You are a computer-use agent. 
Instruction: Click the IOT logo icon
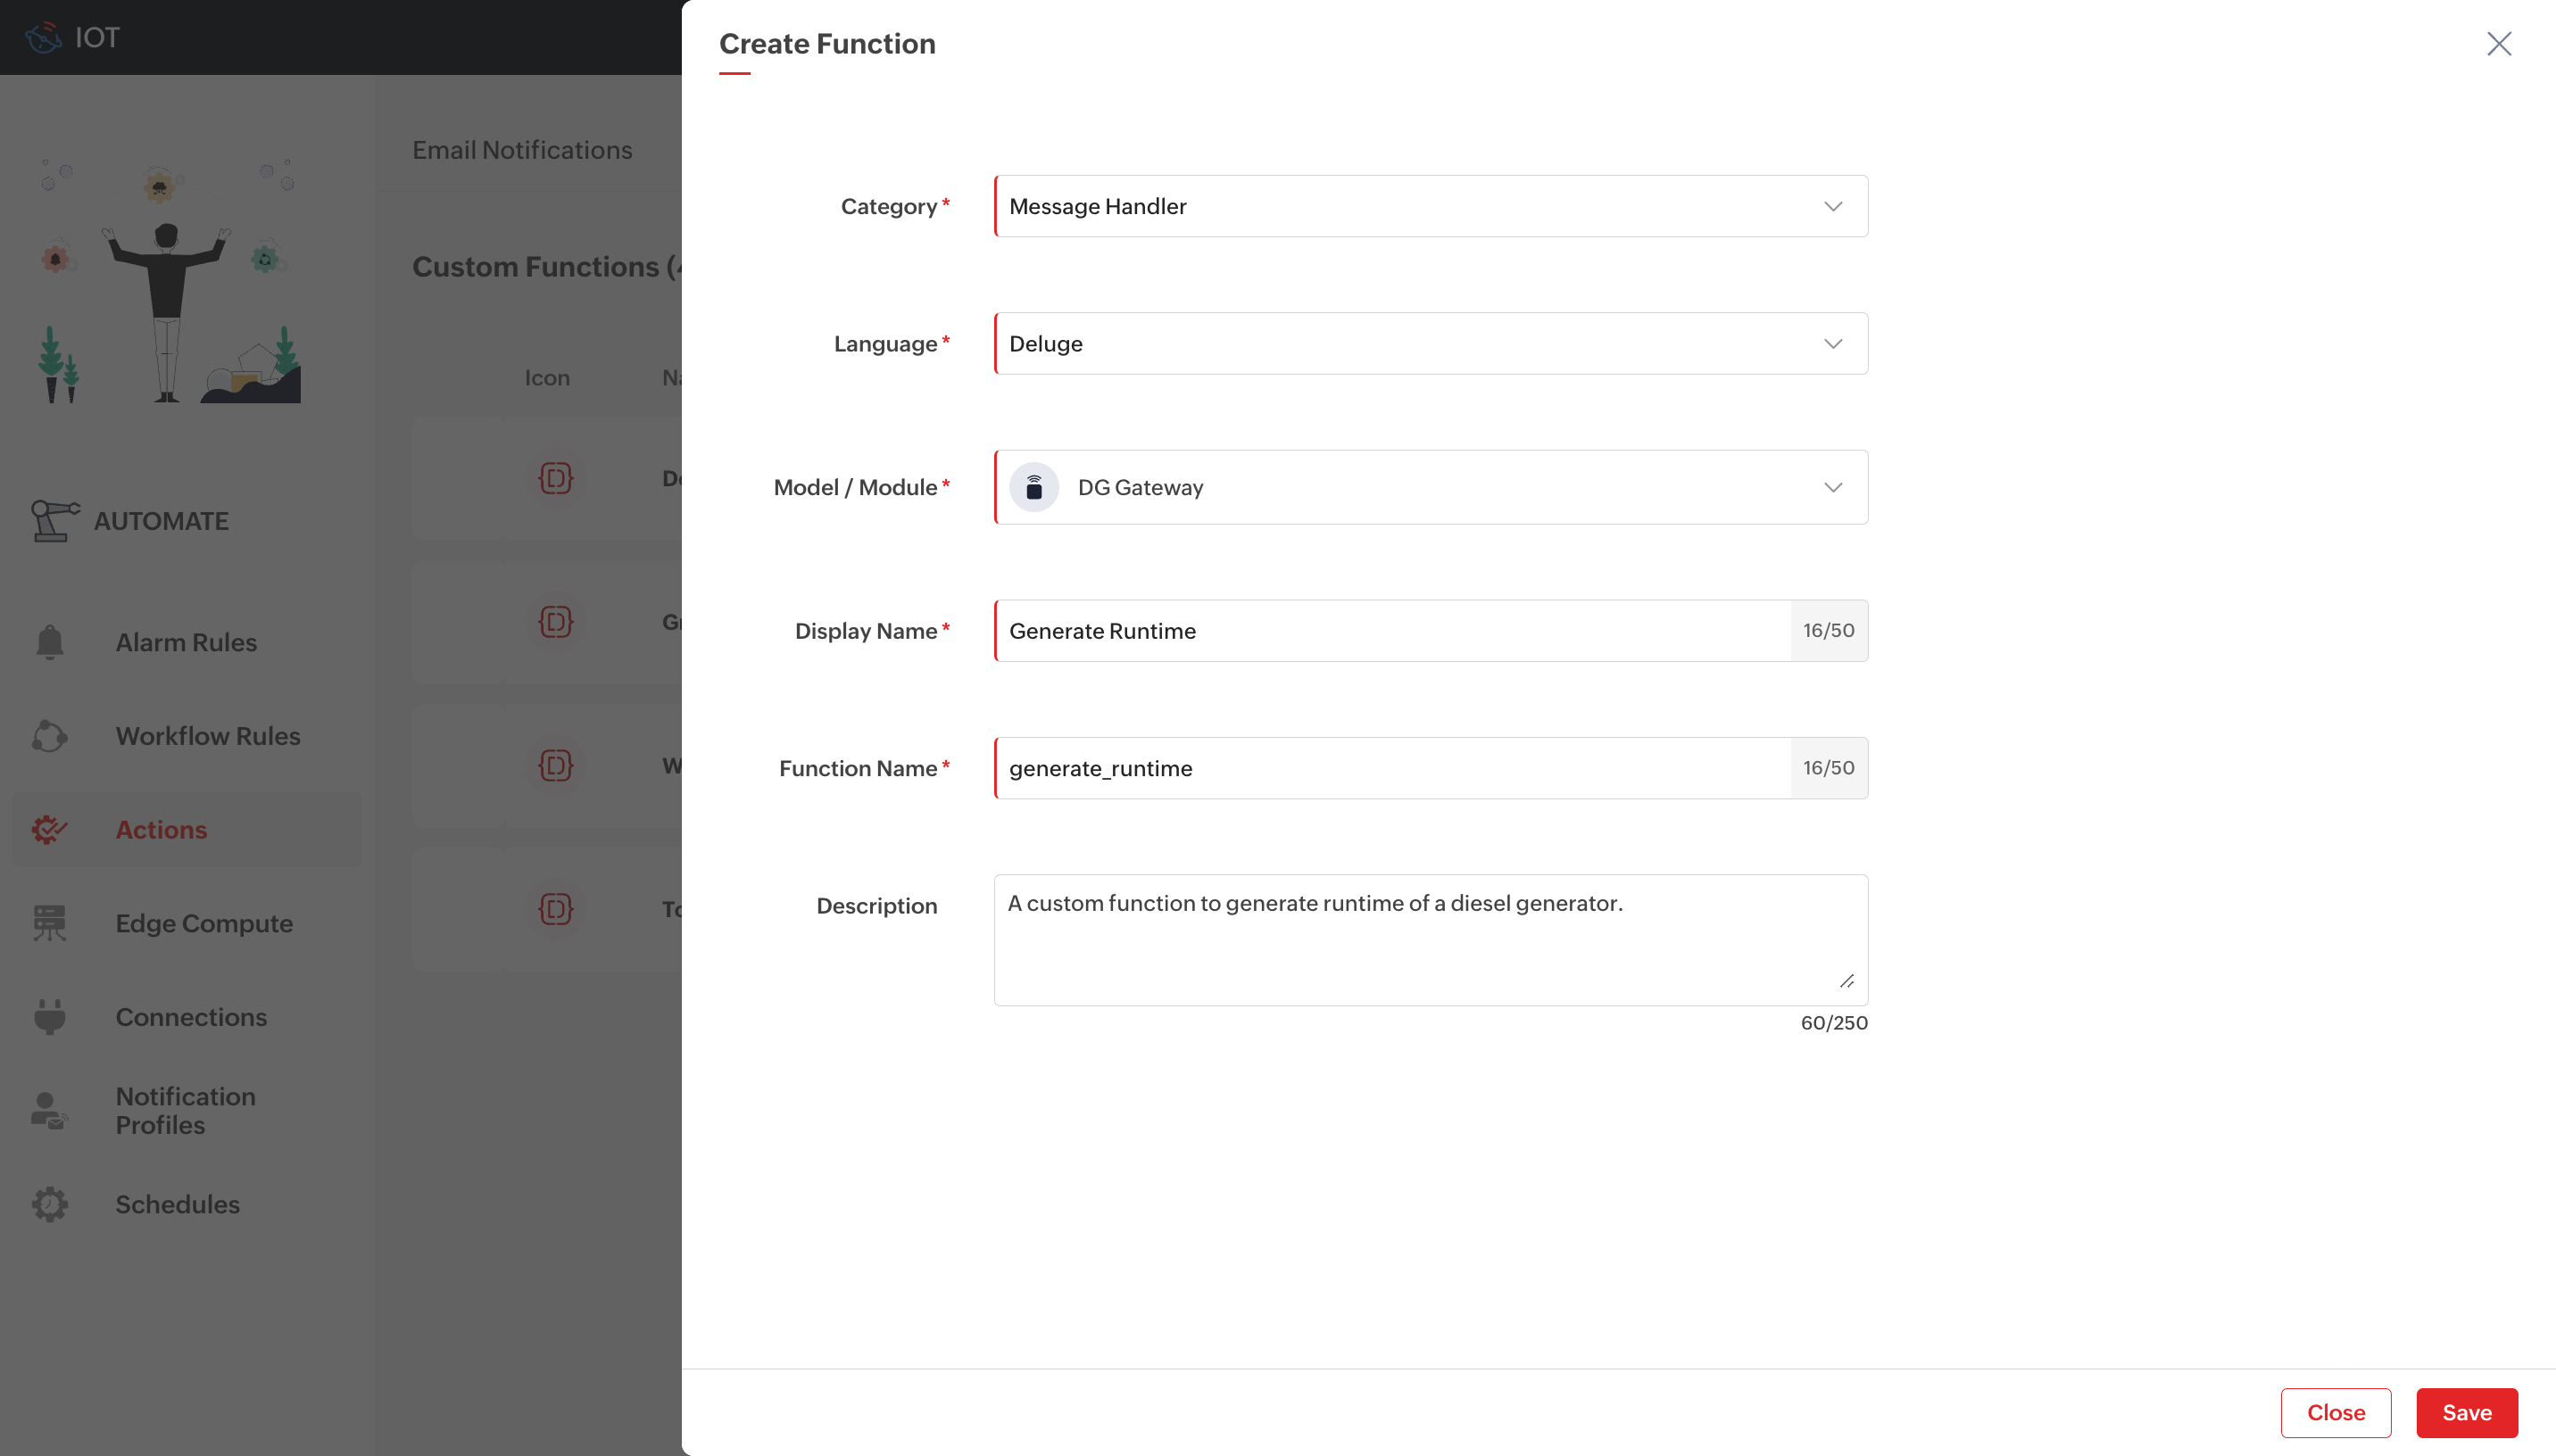pyautogui.click(x=43, y=38)
